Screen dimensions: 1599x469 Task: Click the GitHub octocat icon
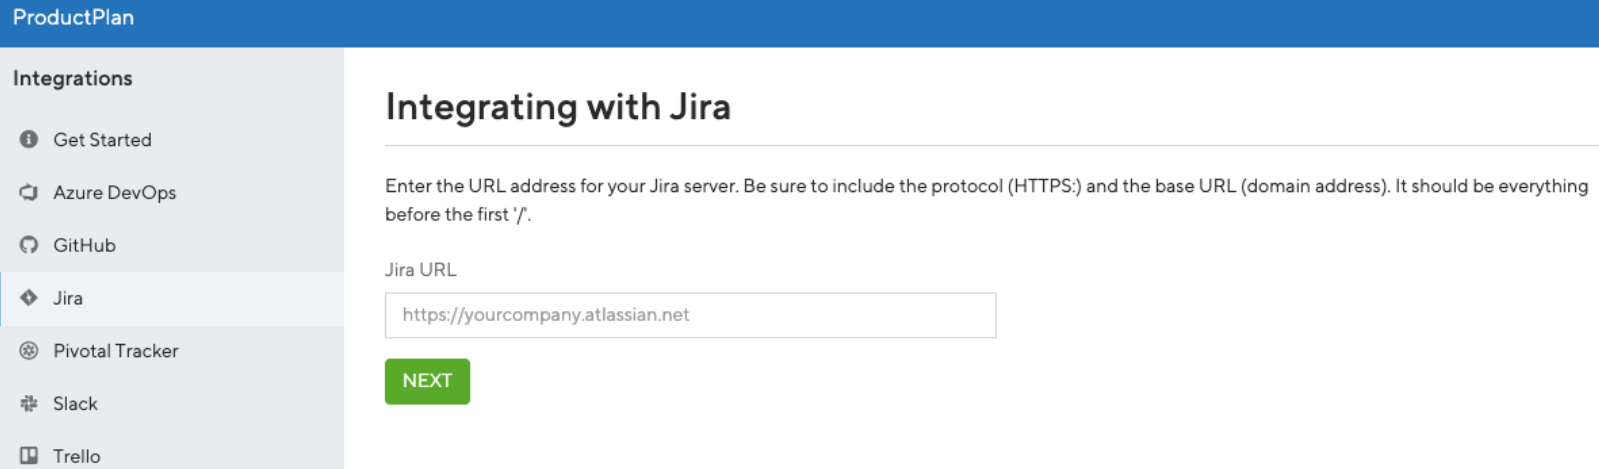click(29, 245)
